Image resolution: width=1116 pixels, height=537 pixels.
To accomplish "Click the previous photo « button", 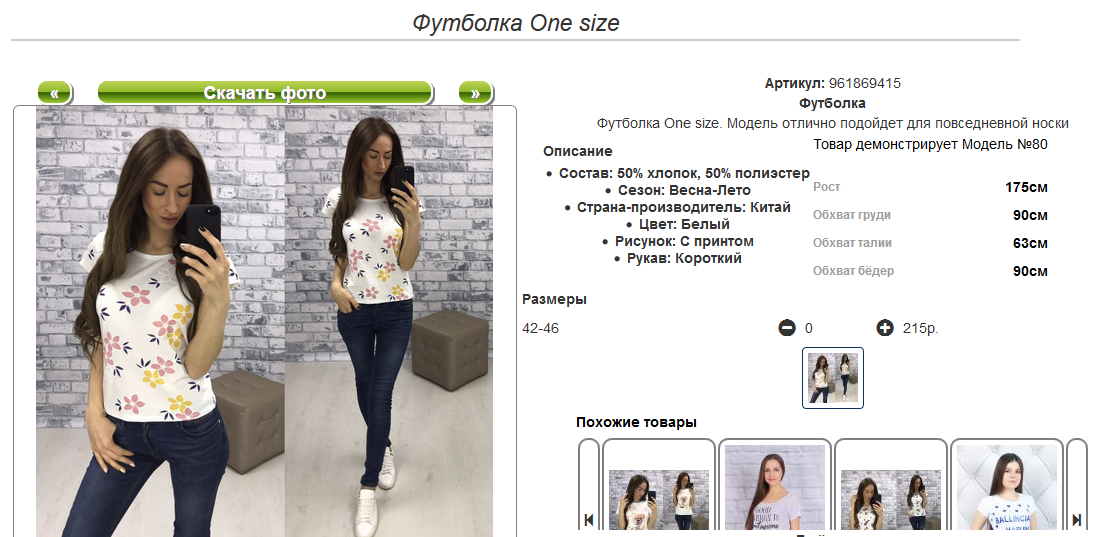I will pyautogui.click(x=54, y=93).
